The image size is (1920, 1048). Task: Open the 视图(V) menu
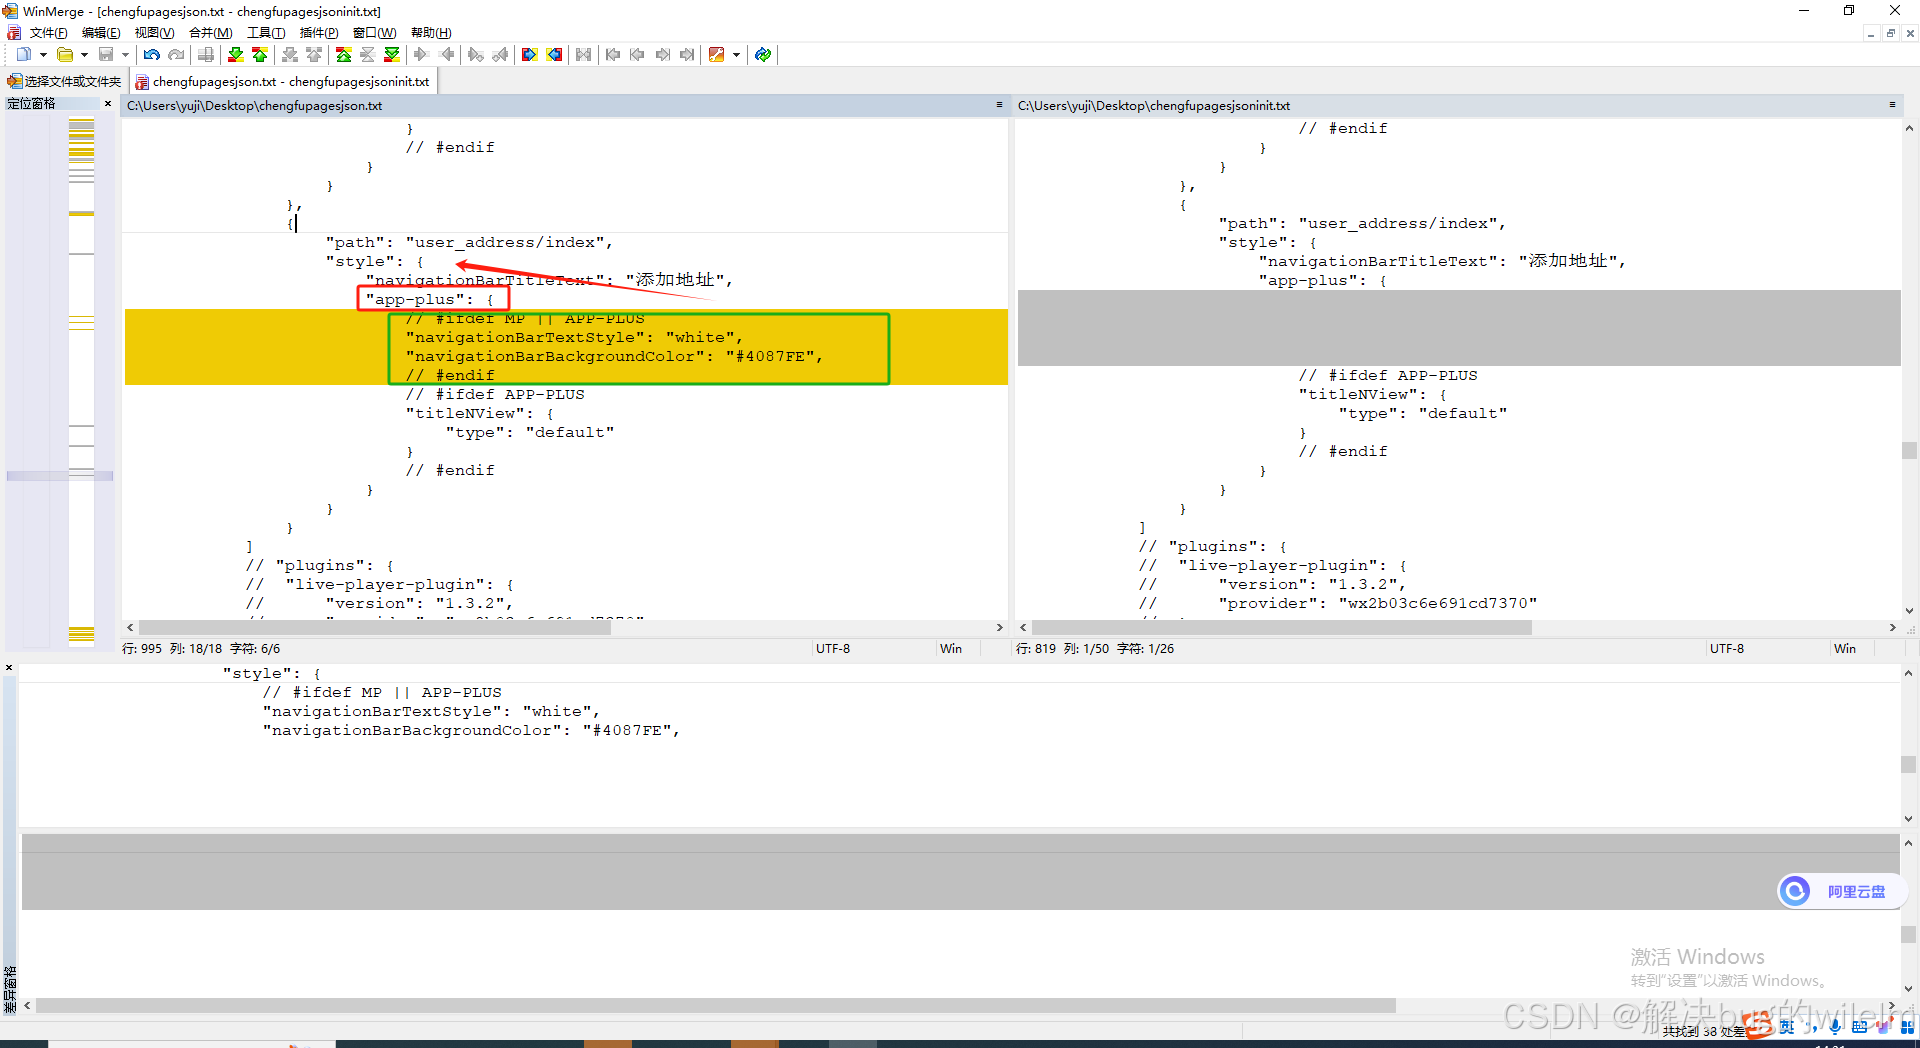[x=154, y=33]
